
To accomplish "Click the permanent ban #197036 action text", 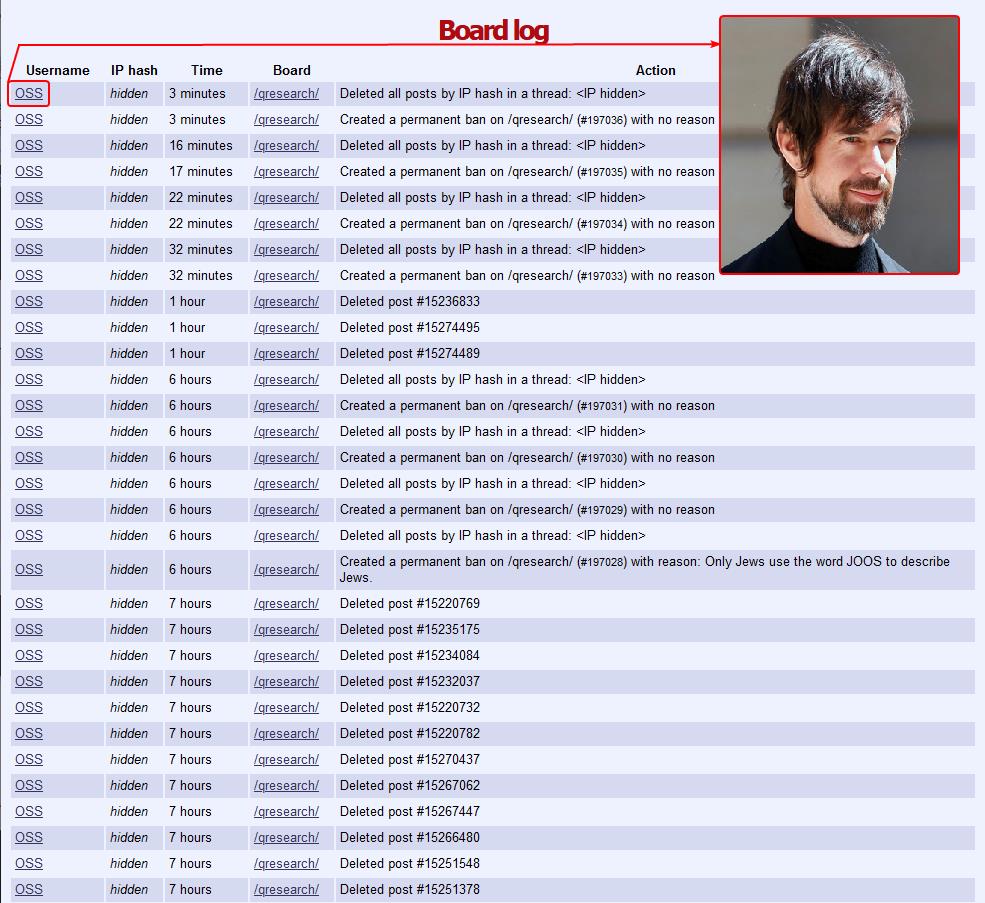I will pyautogui.click(x=527, y=119).
